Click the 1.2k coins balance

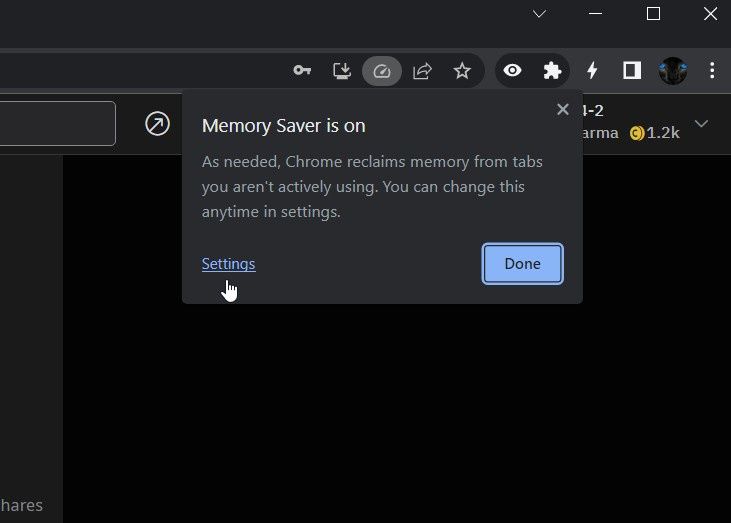click(662, 133)
